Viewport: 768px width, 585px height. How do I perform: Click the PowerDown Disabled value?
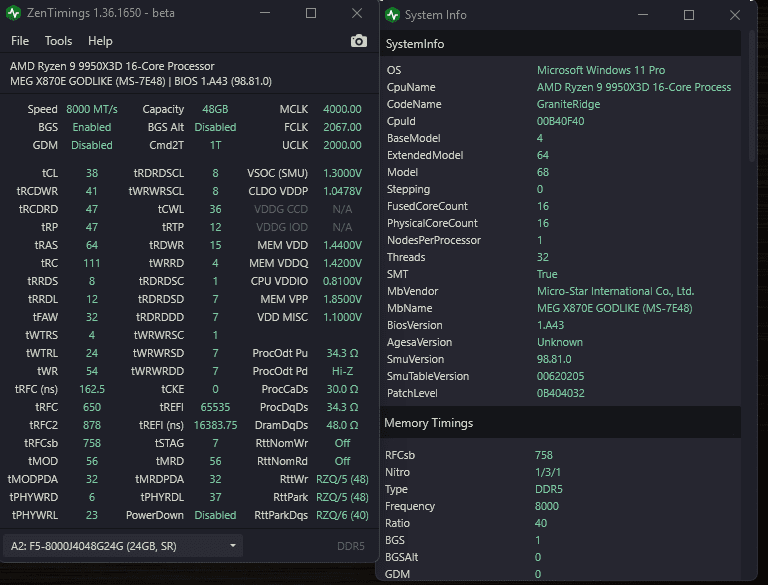215,515
